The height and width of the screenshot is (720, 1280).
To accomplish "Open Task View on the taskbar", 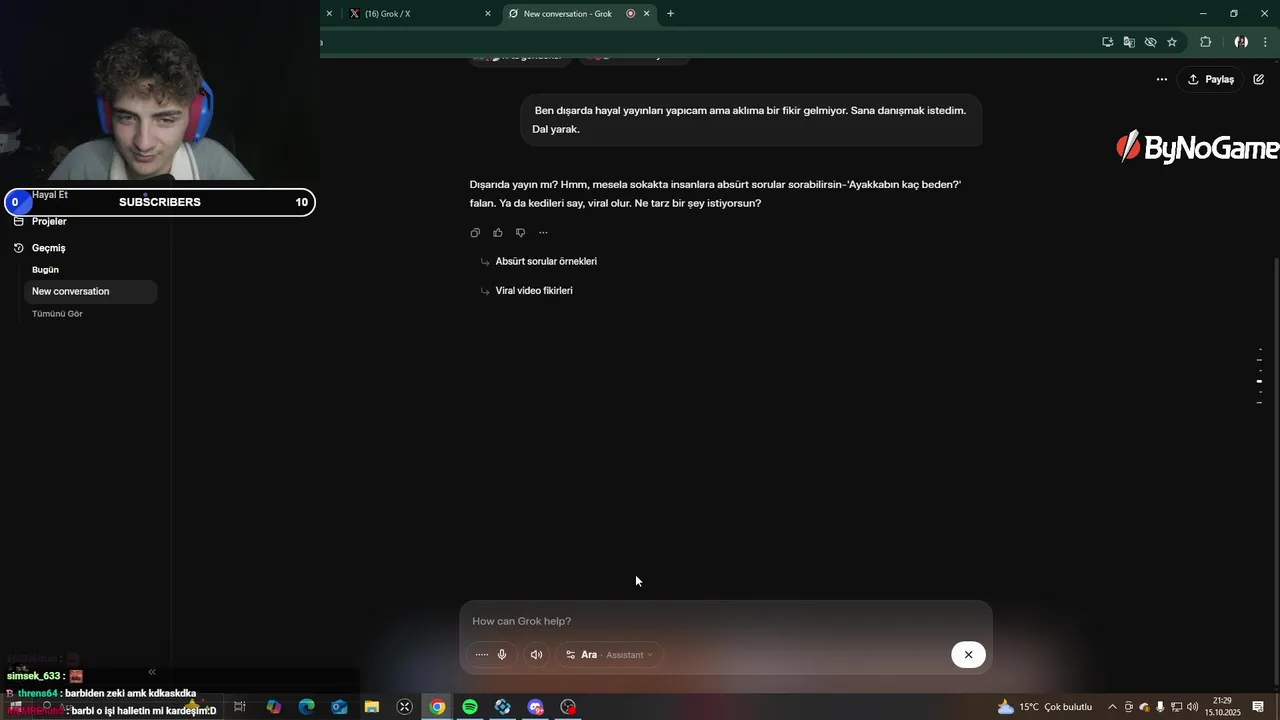I will pos(240,707).
